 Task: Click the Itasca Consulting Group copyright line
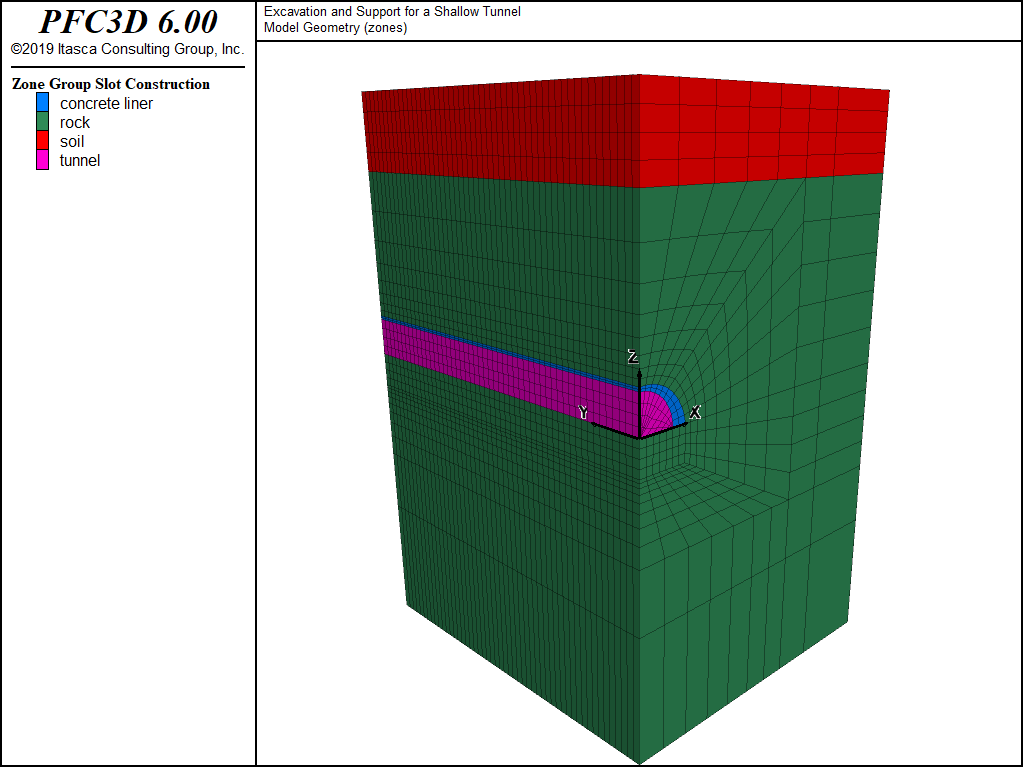coord(127,49)
